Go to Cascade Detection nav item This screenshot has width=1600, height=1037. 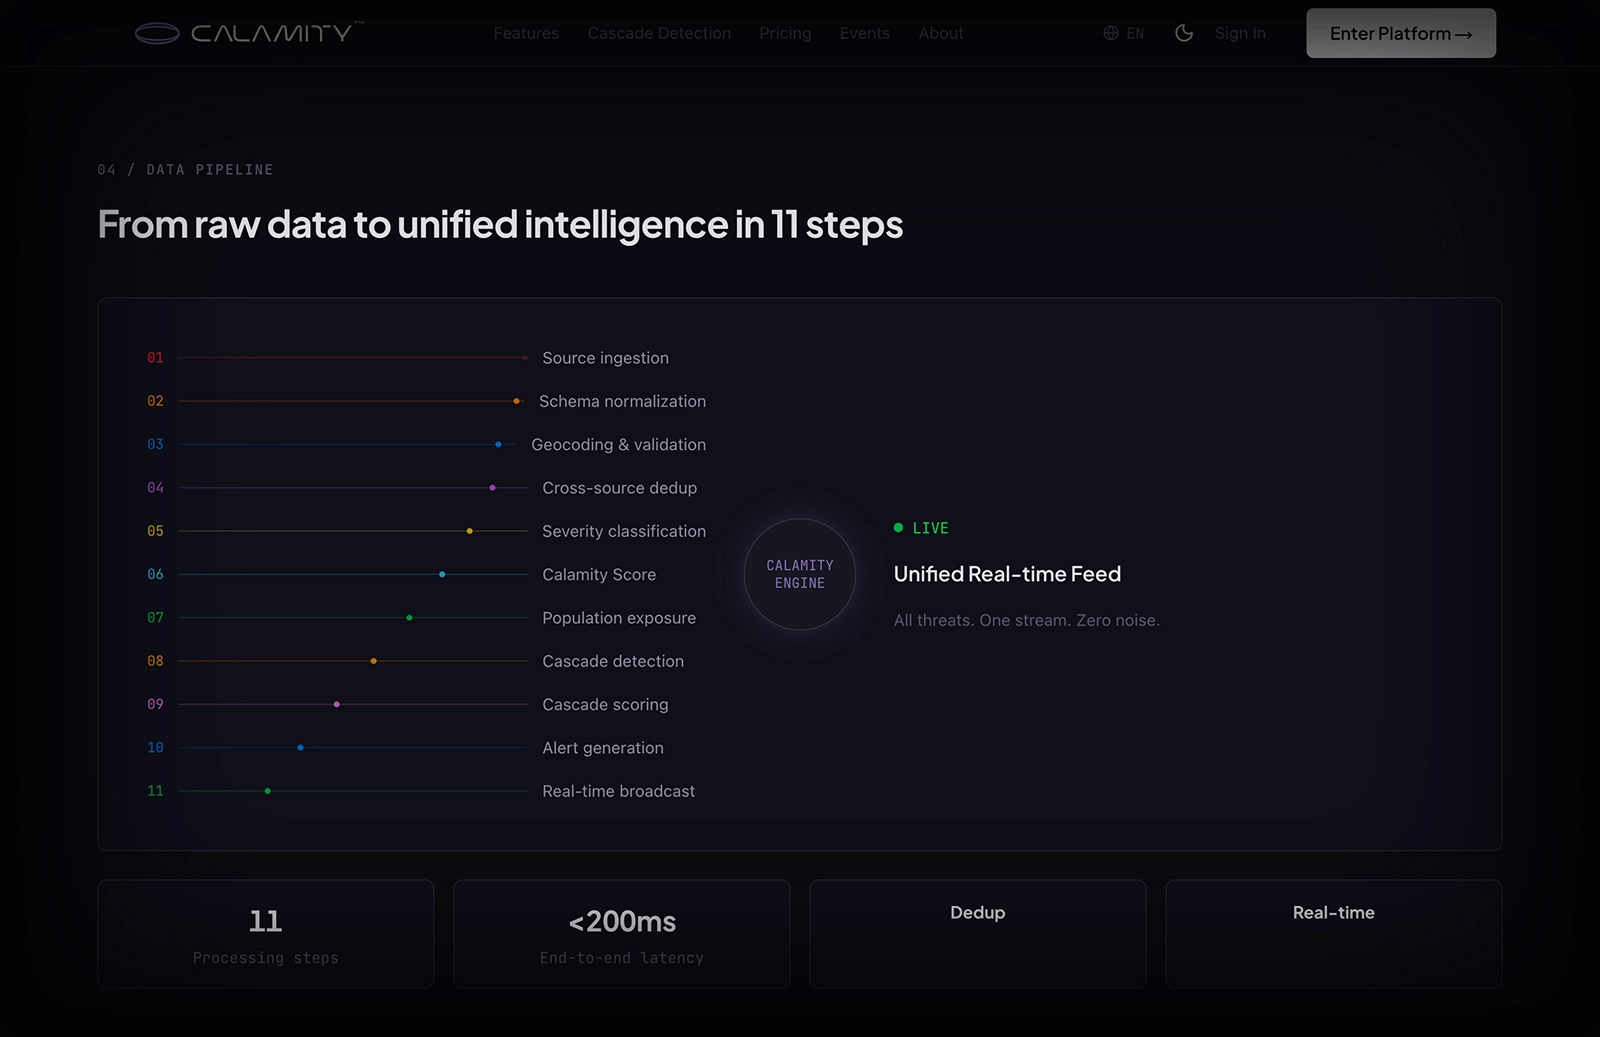[659, 33]
